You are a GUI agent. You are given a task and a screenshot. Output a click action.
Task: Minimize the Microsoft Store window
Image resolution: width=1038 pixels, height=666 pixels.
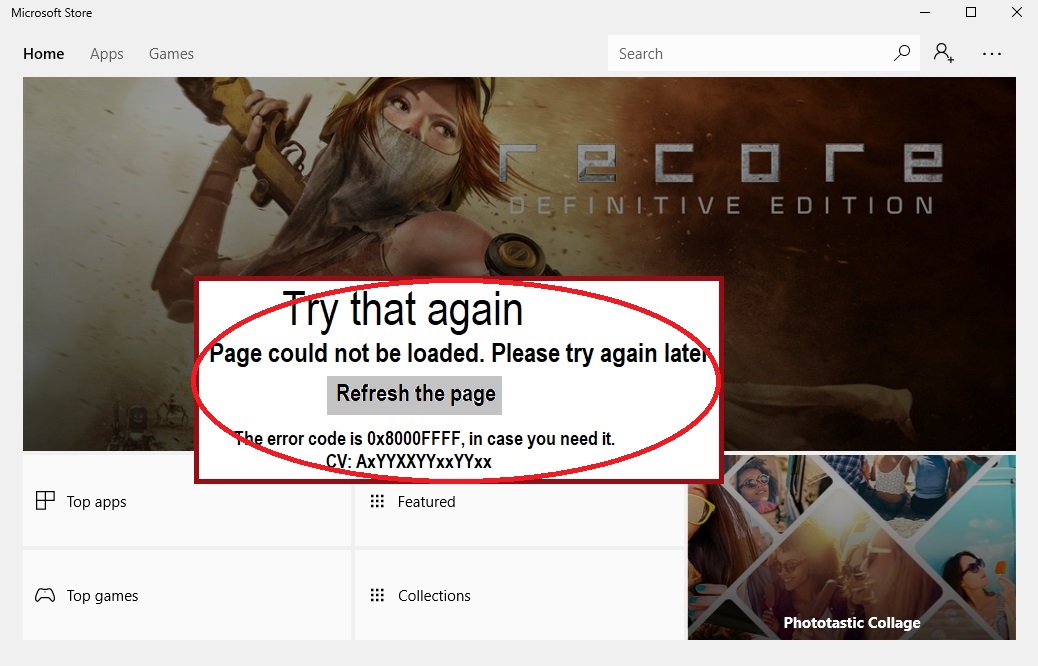pyautogui.click(x=925, y=13)
